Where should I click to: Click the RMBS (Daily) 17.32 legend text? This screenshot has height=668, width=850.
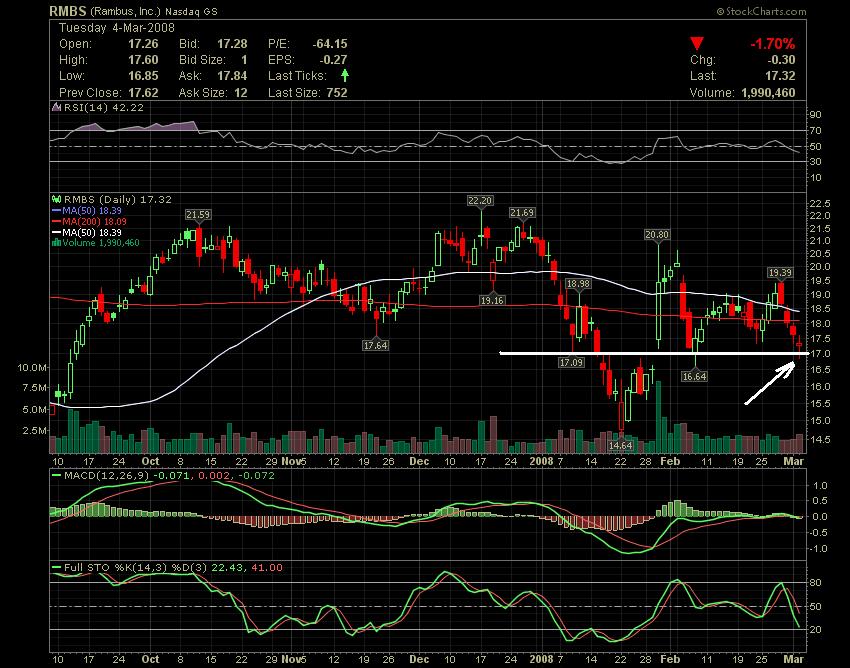pos(118,199)
